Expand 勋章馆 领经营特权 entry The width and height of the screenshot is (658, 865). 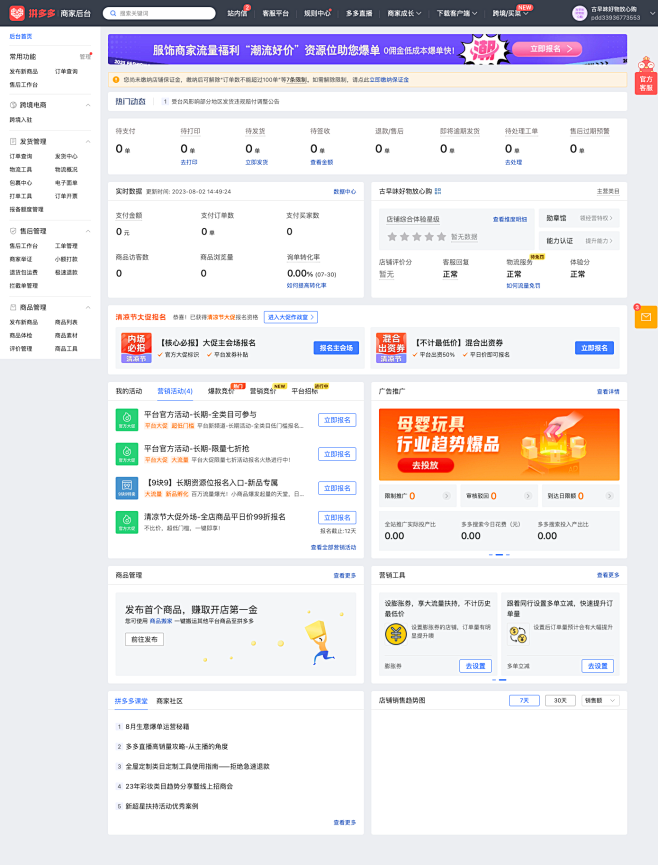click(579, 218)
